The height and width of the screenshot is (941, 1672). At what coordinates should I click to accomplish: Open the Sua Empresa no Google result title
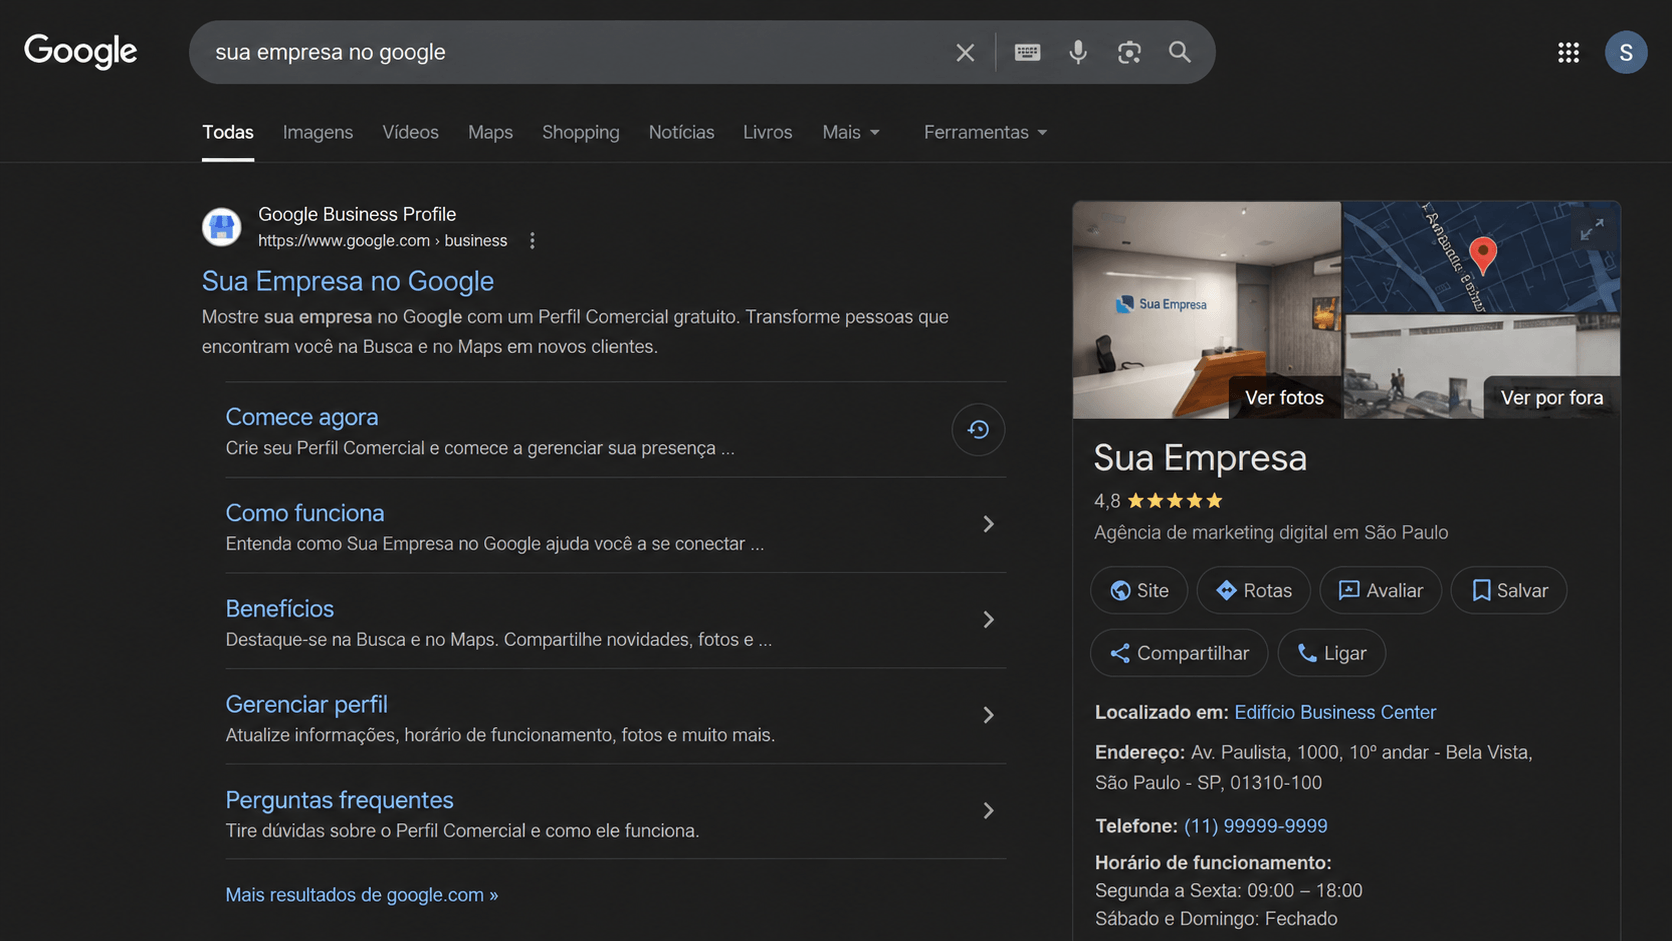(348, 281)
